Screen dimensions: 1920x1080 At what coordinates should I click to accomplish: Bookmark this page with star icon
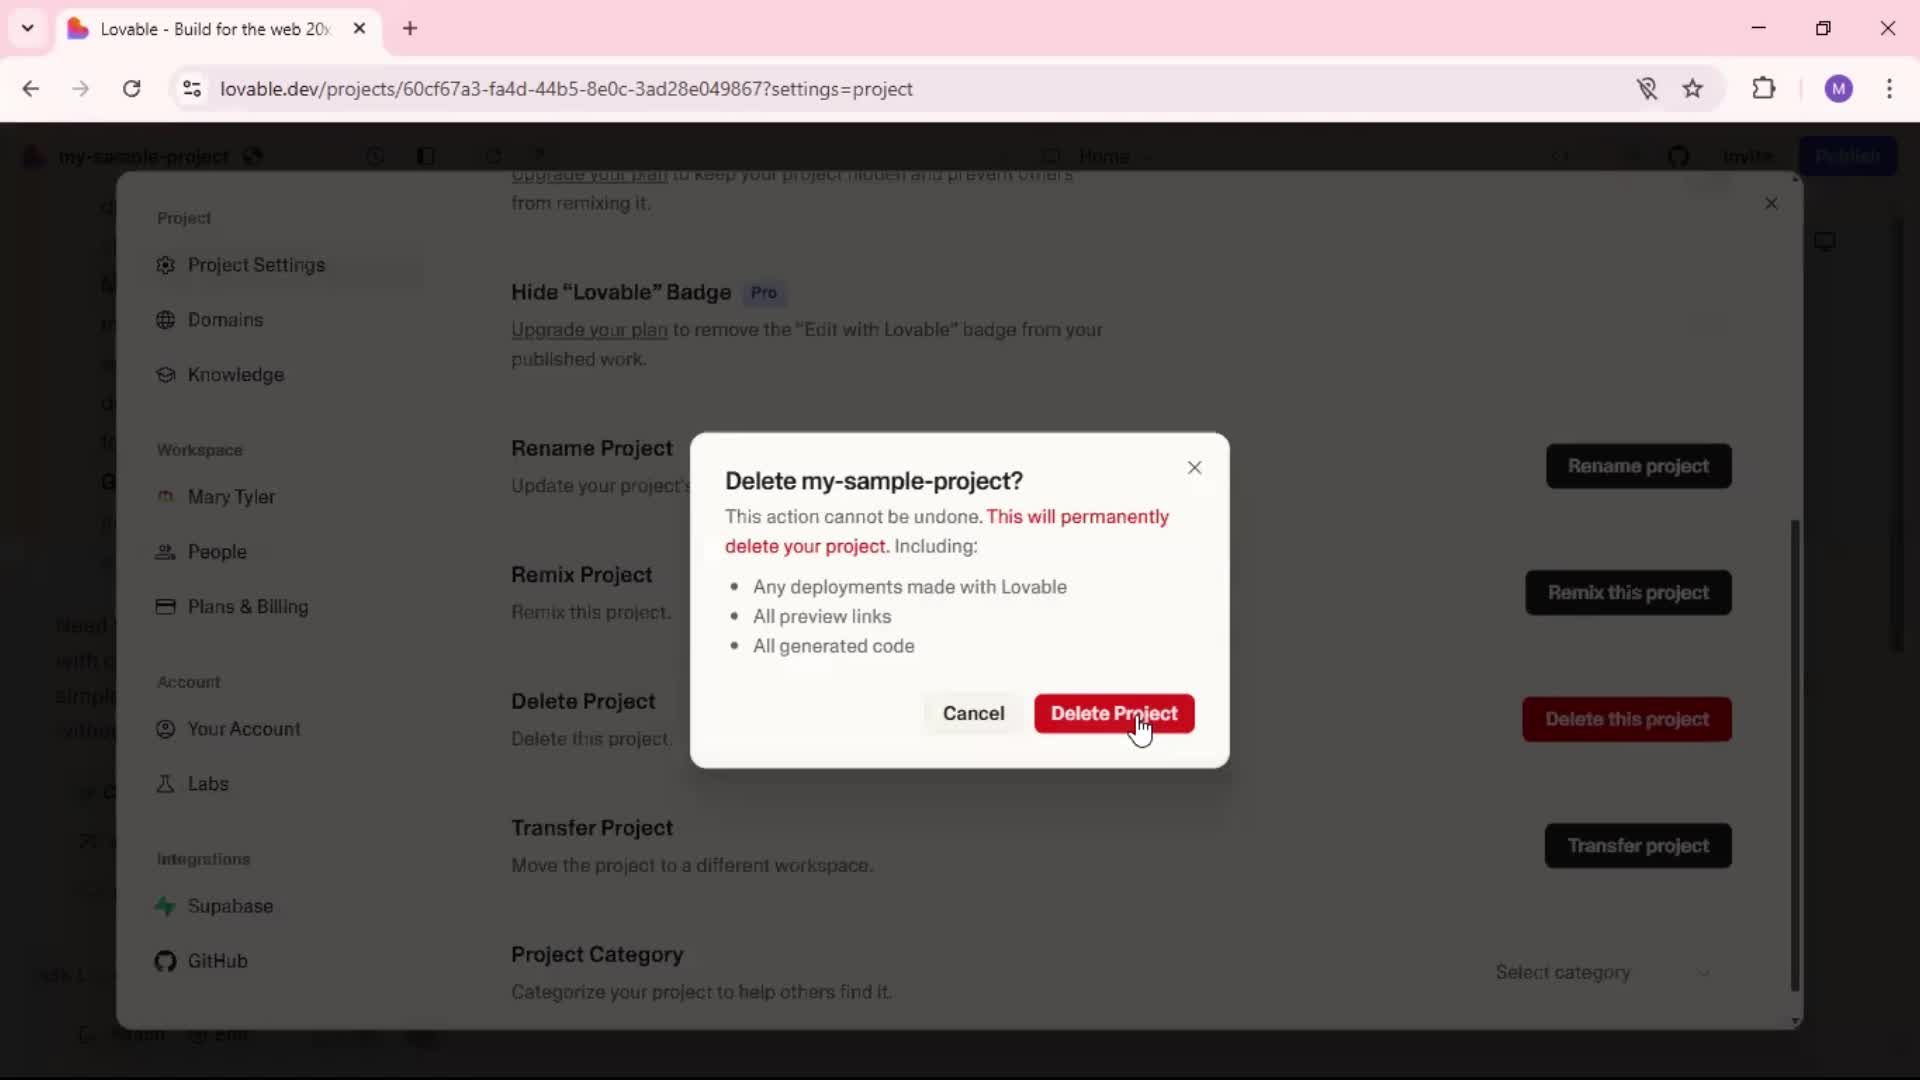(1693, 89)
